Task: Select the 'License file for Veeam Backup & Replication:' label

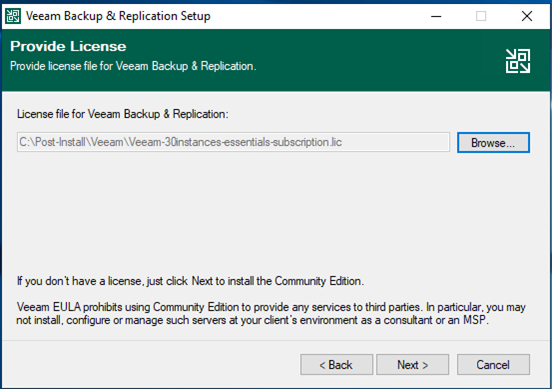Action: coord(123,114)
